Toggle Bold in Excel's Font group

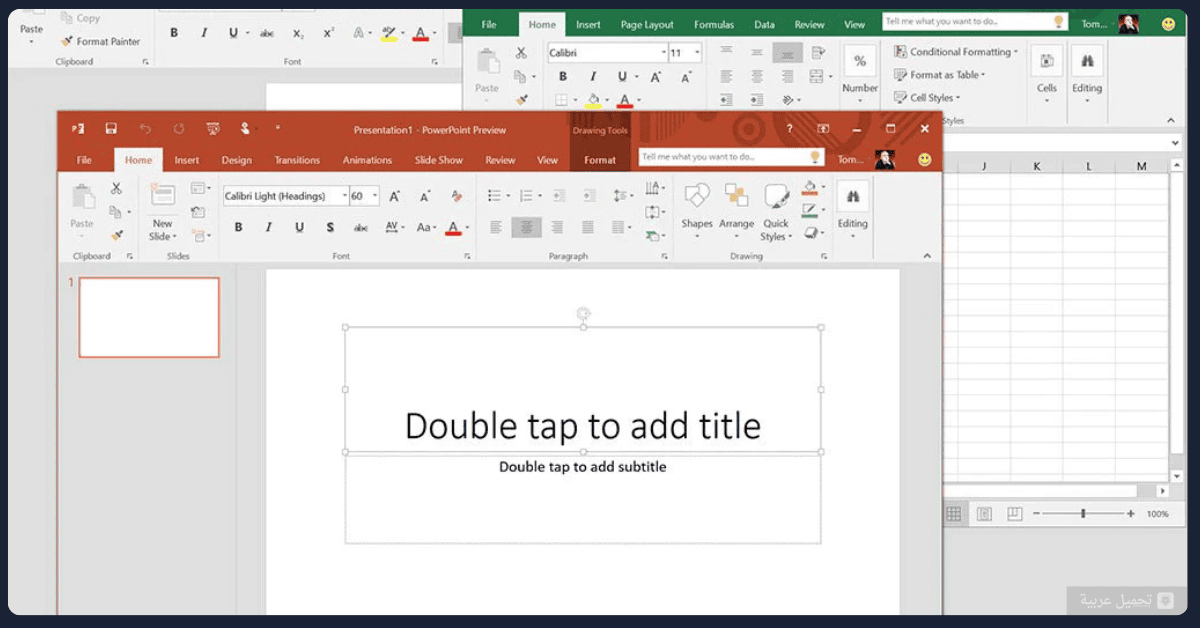pyautogui.click(x=563, y=77)
